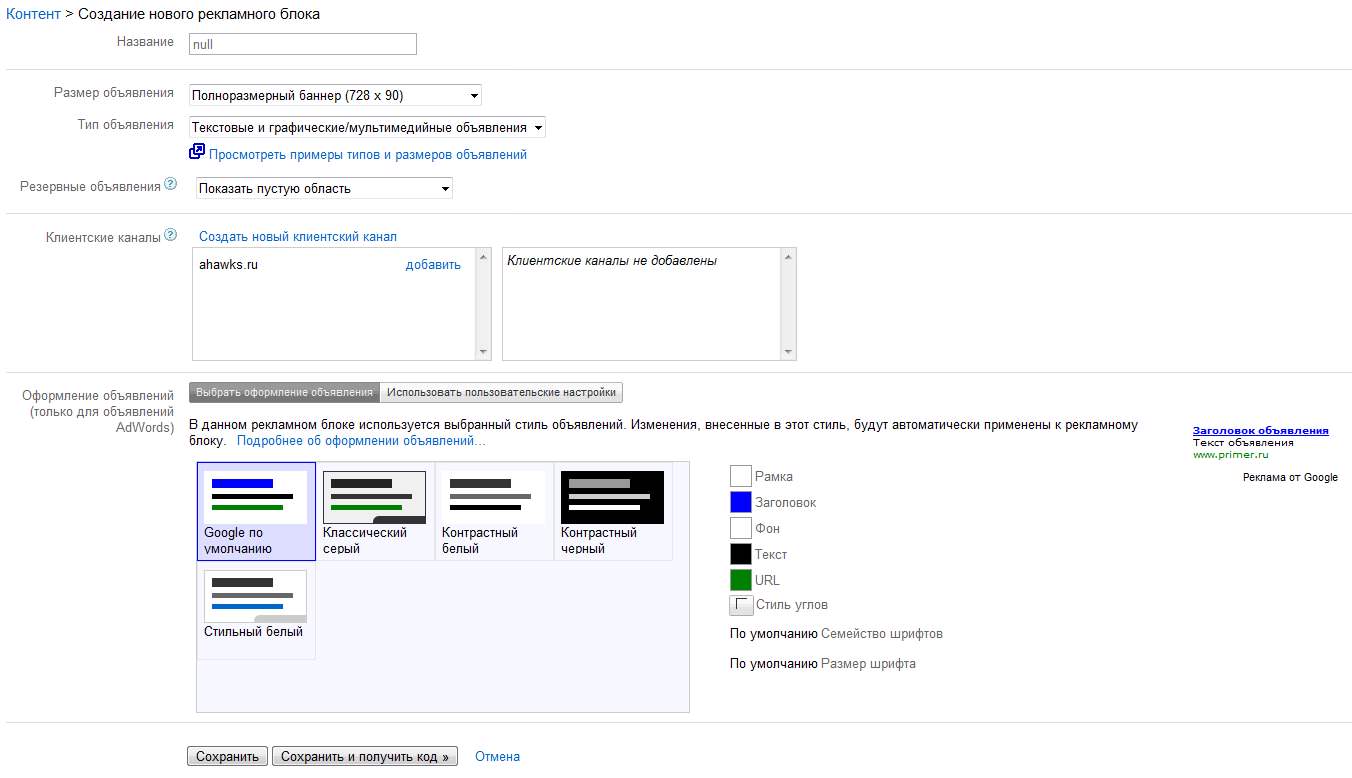Click the external examples icon

coord(197,153)
